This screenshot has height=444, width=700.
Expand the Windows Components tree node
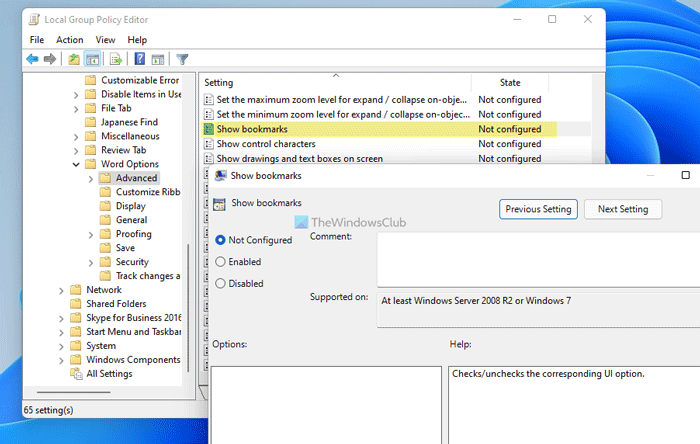[61, 361]
